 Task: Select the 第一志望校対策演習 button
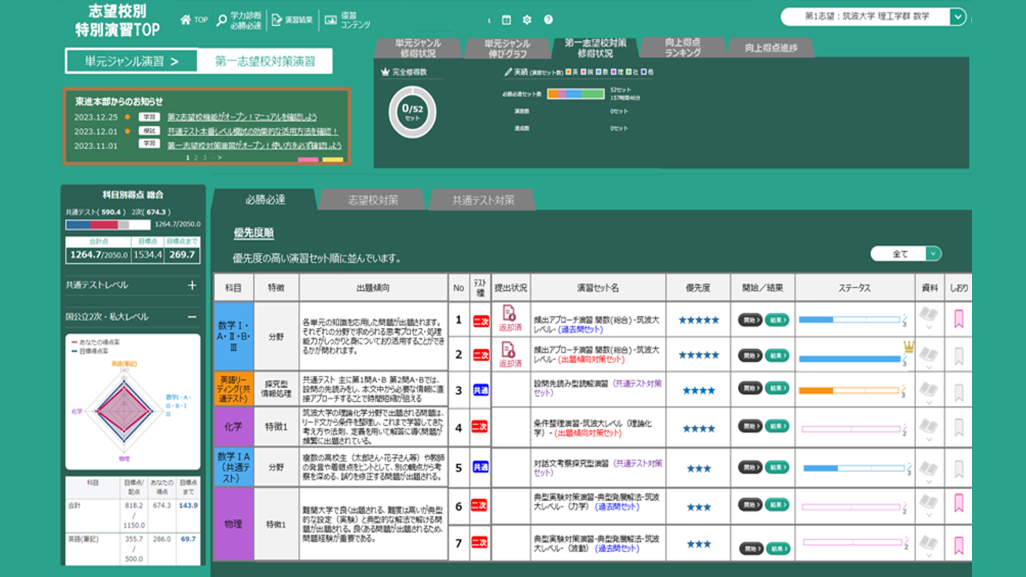click(265, 61)
